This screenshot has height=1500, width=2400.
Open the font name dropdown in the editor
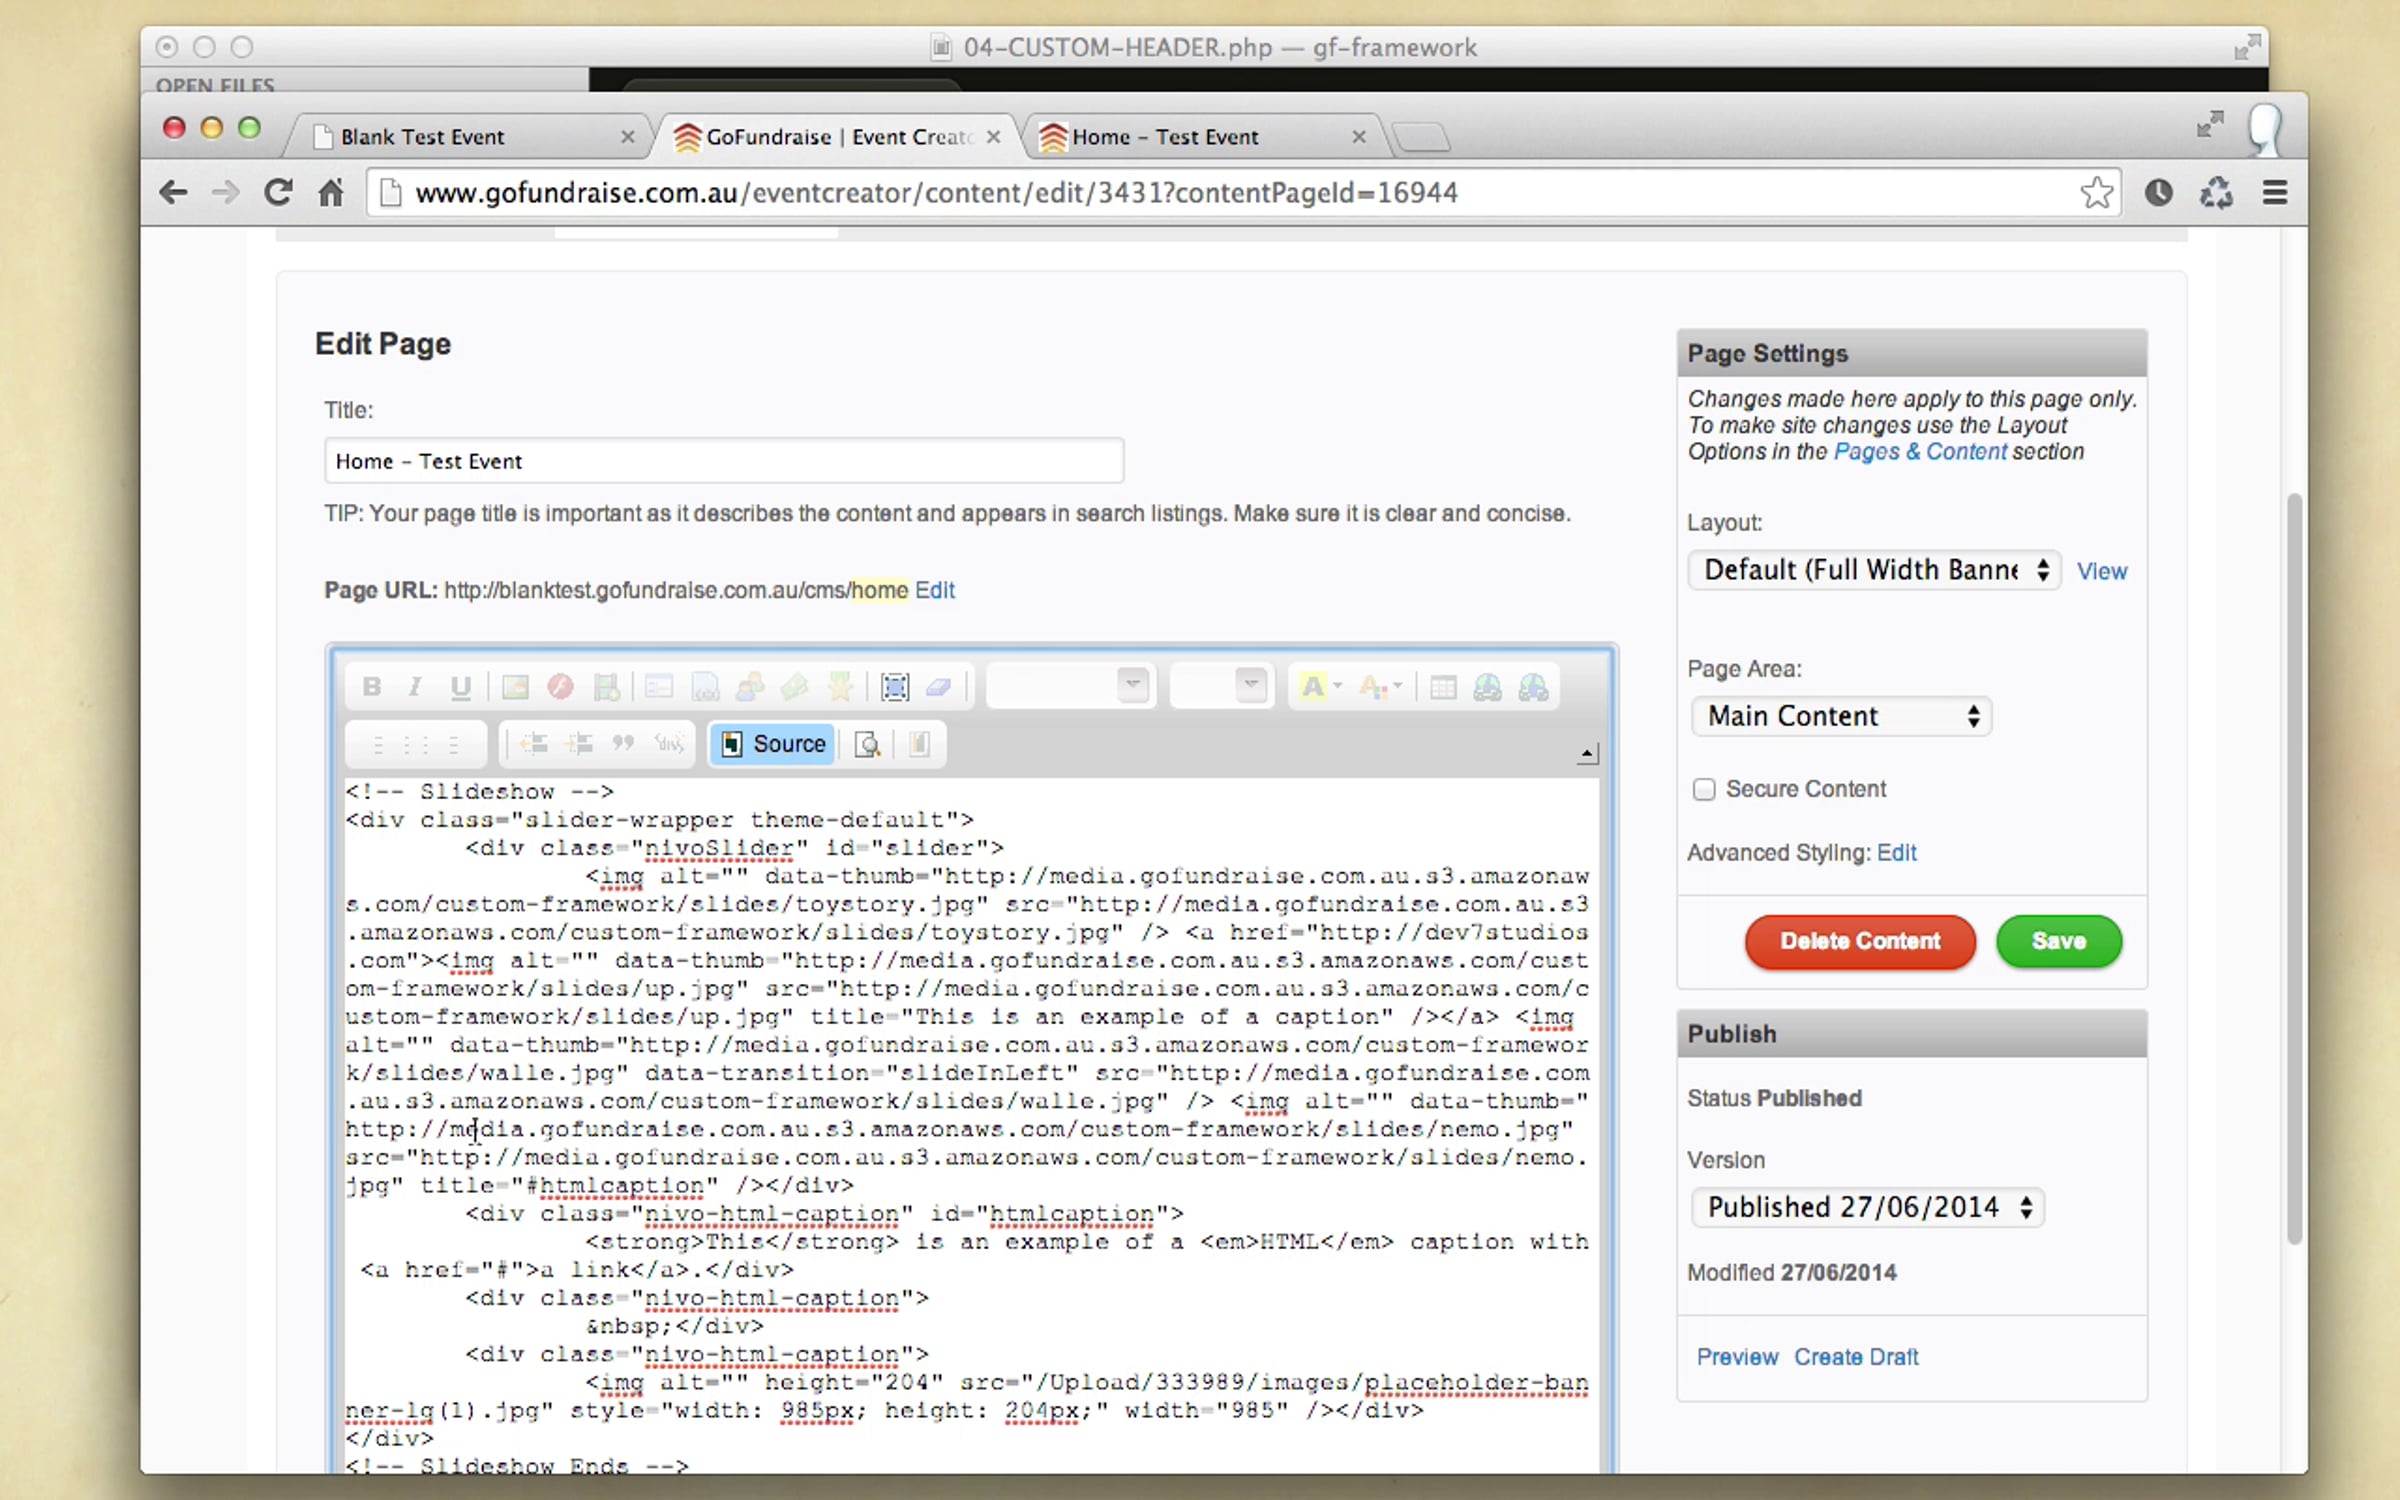(x=1071, y=686)
